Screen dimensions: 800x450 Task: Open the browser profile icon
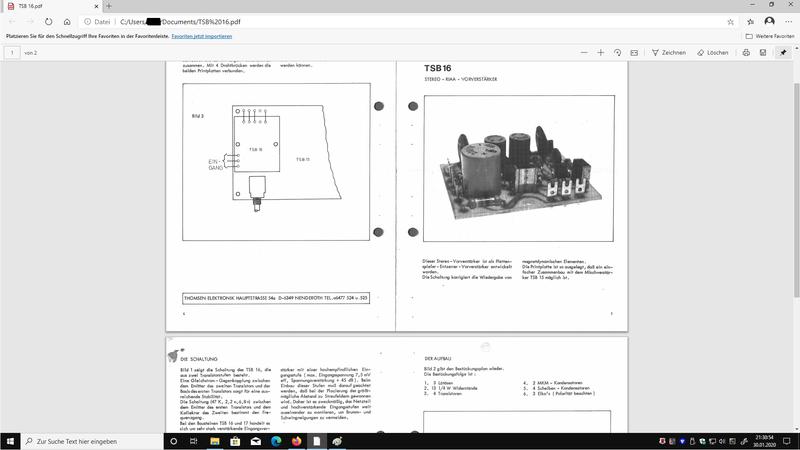point(769,21)
